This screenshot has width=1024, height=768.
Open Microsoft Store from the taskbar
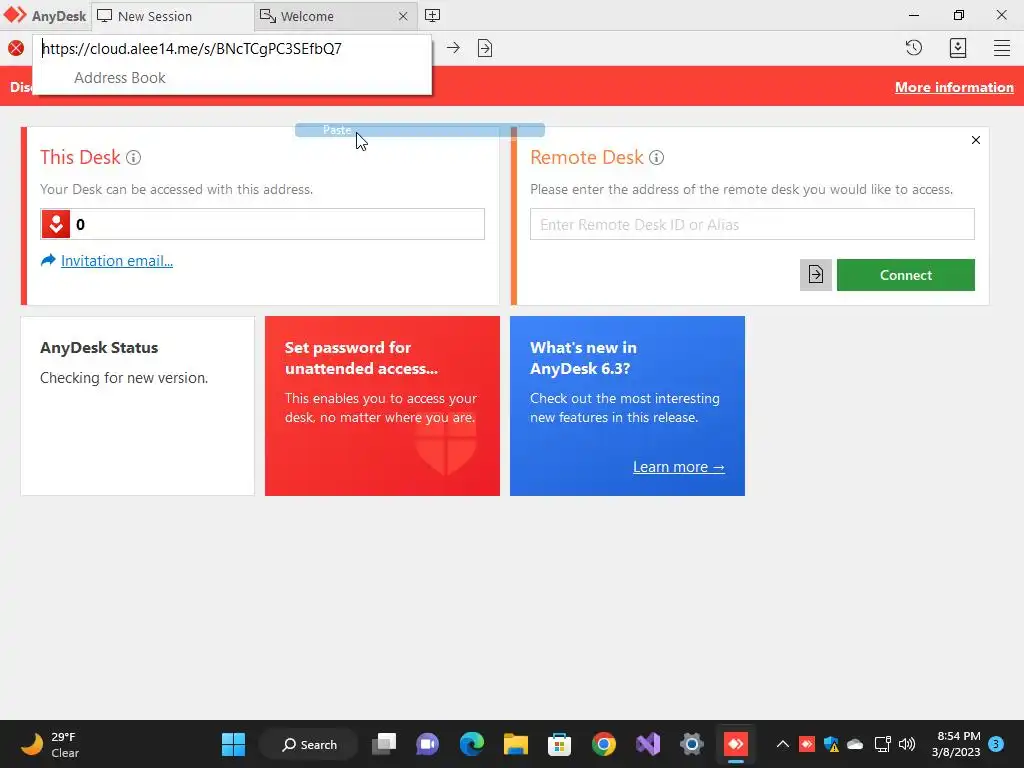click(560, 744)
